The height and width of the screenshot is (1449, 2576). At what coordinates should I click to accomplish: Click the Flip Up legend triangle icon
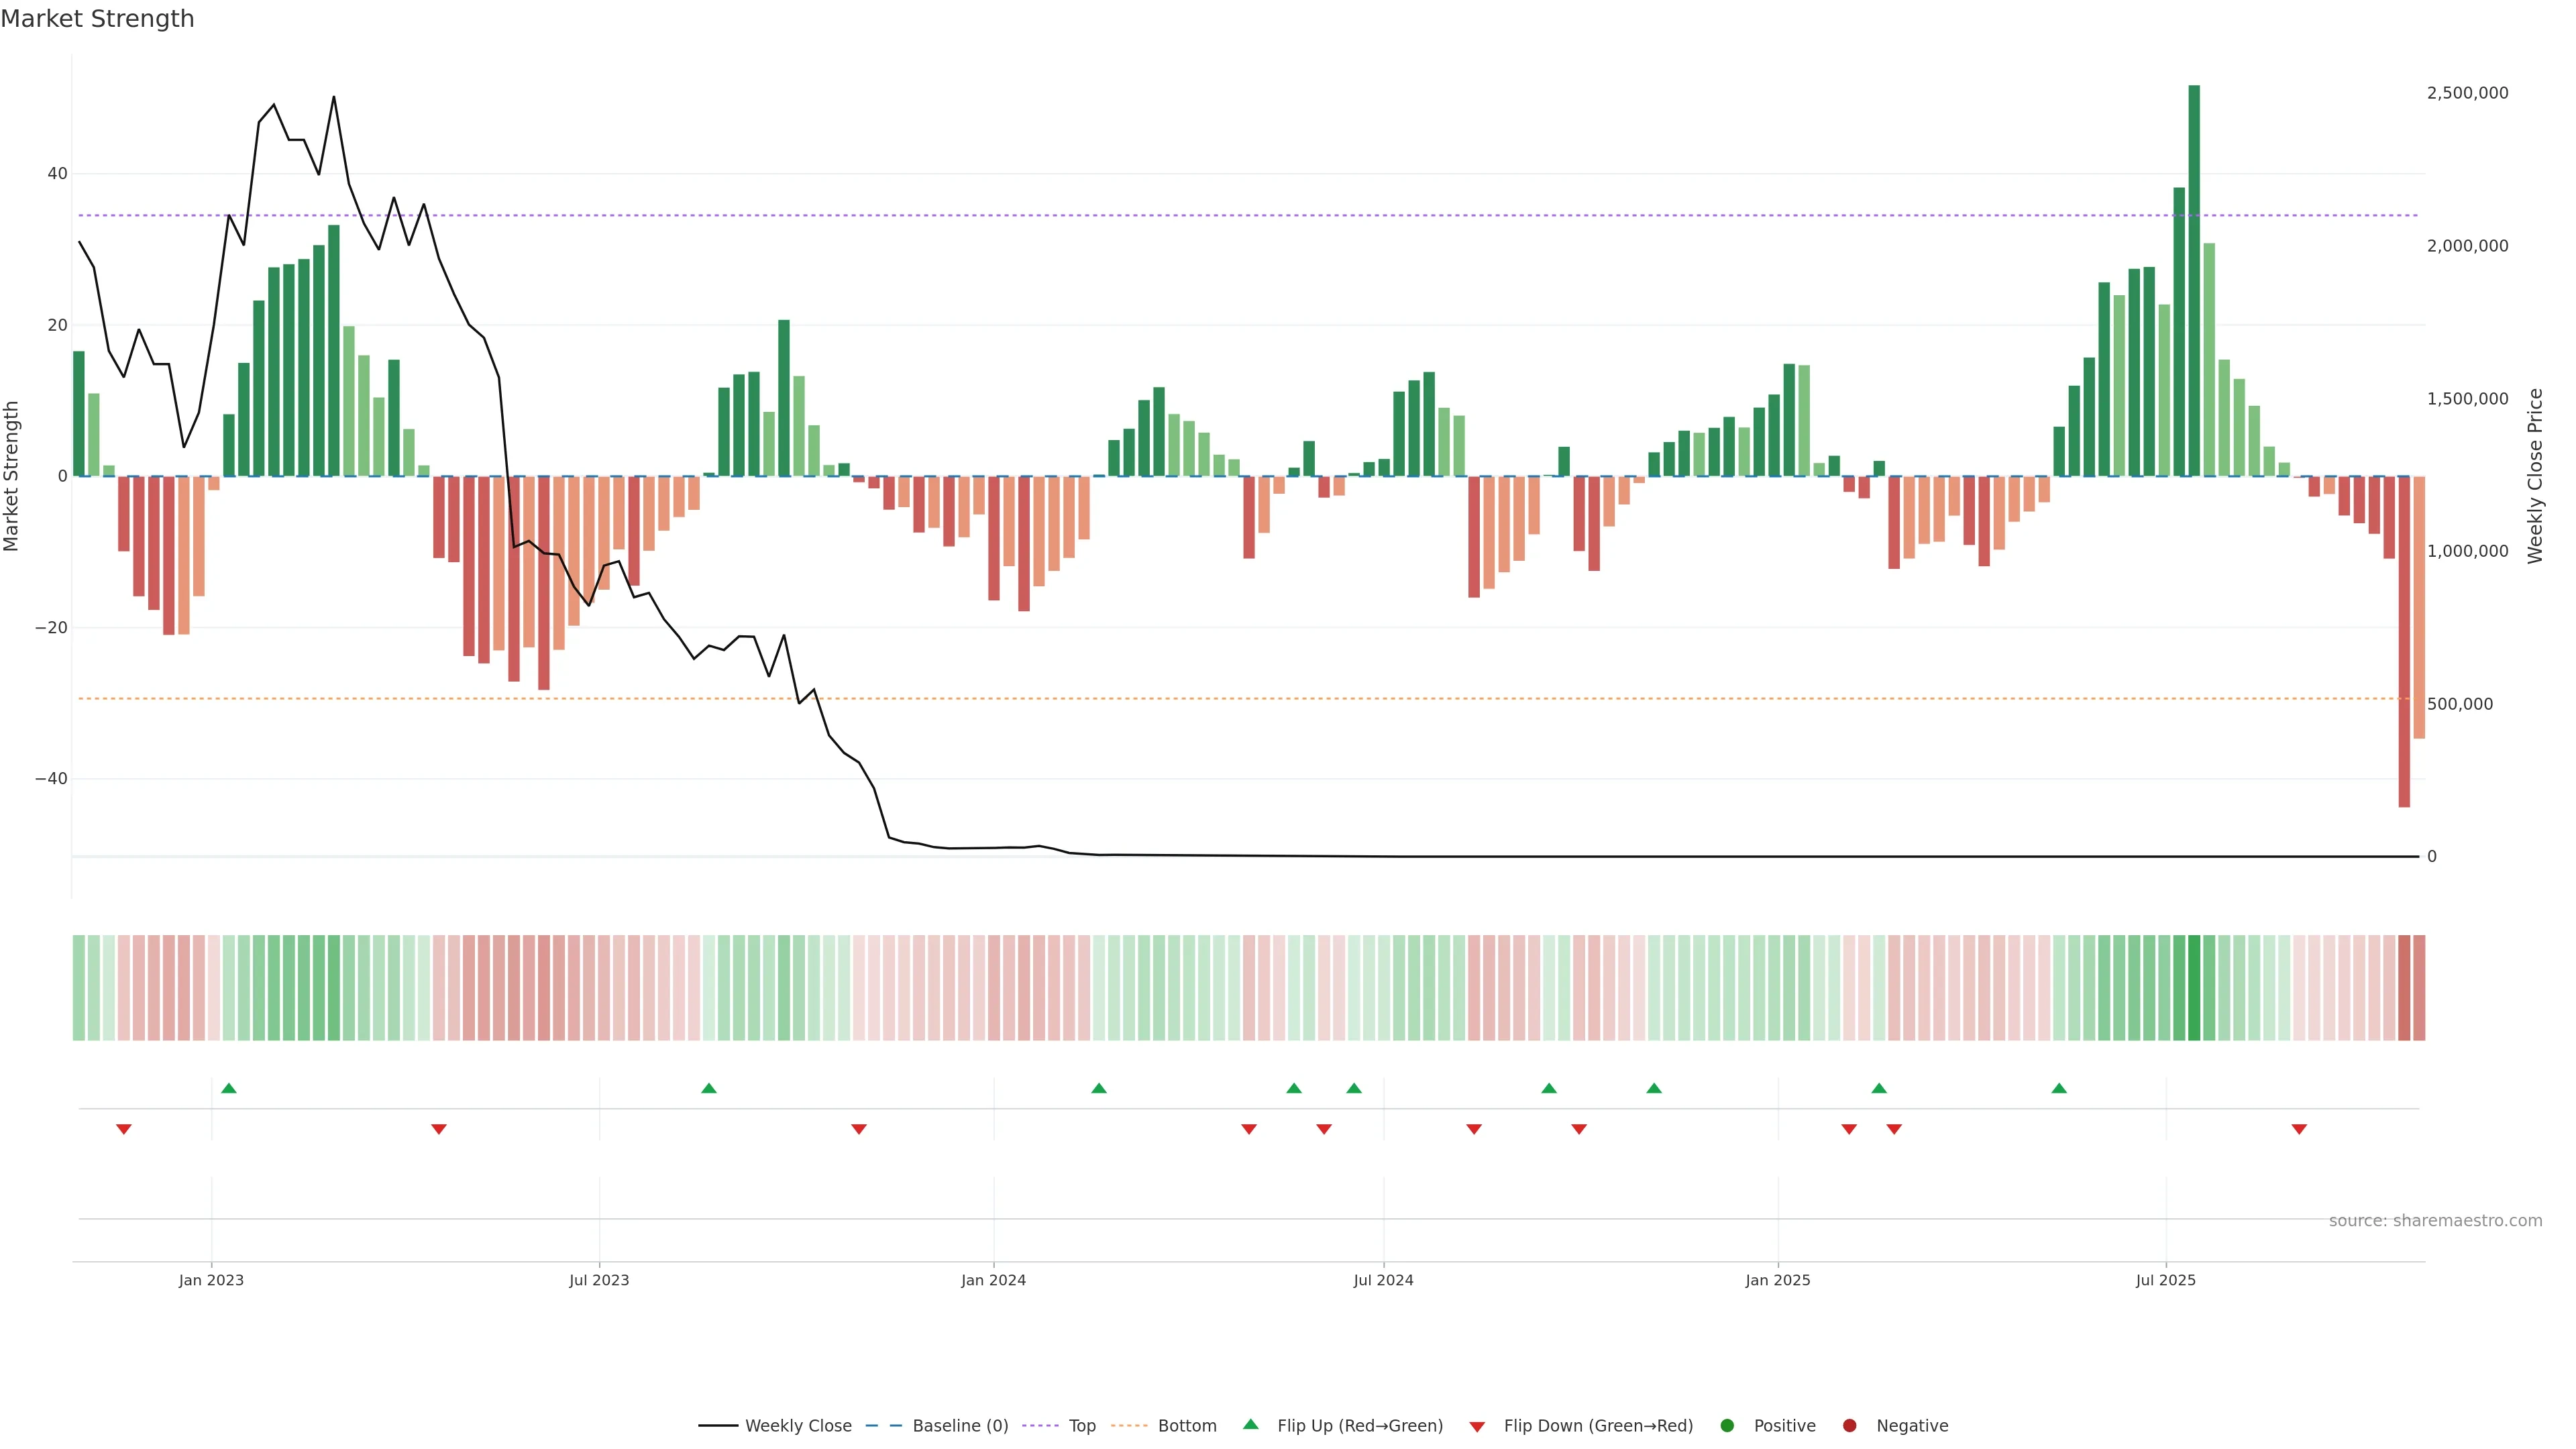click(x=1250, y=1424)
